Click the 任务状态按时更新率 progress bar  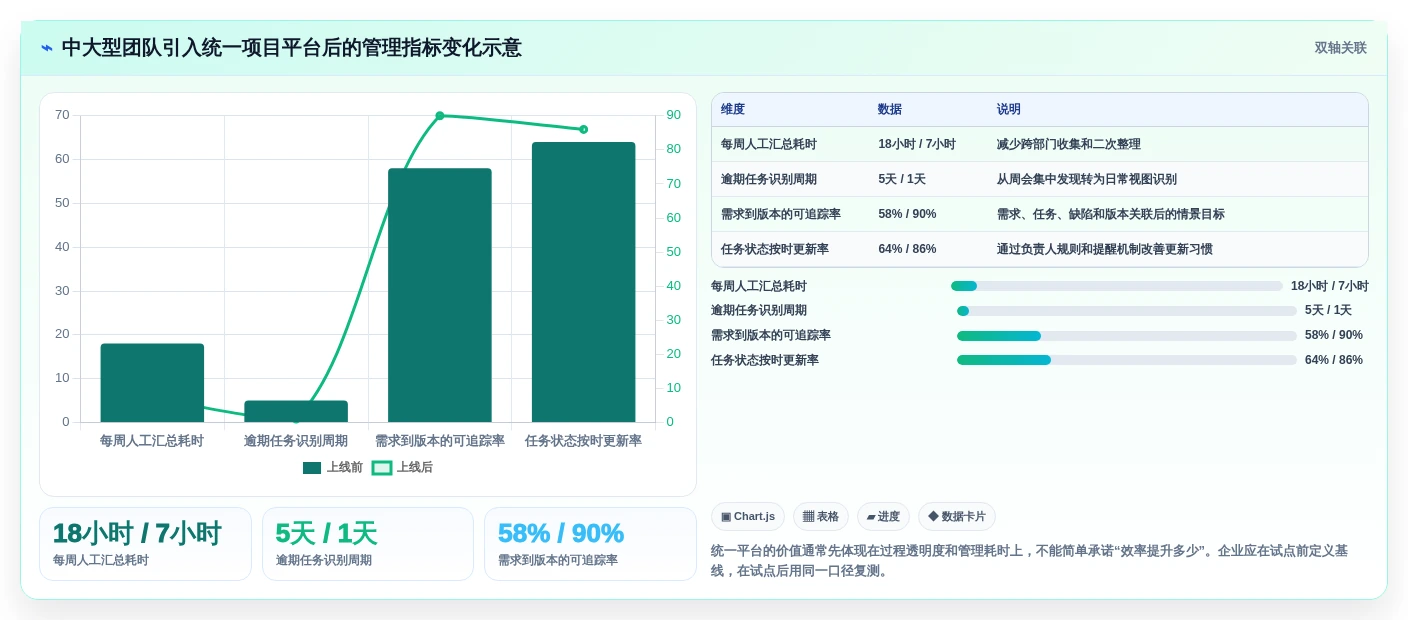[1127, 360]
